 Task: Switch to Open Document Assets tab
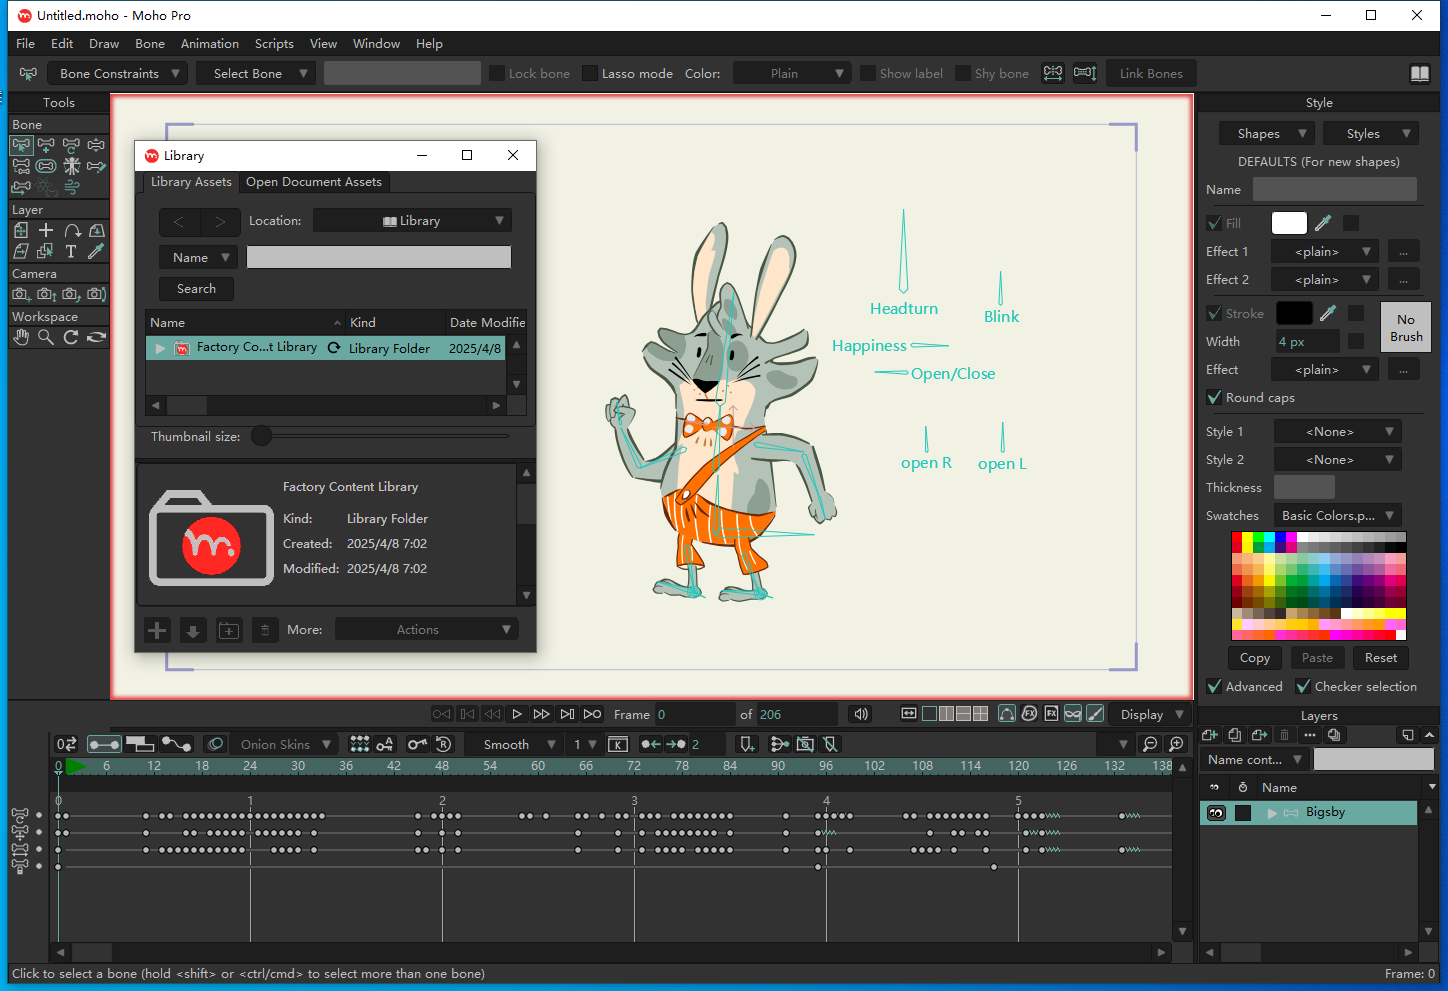tap(314, 182)
